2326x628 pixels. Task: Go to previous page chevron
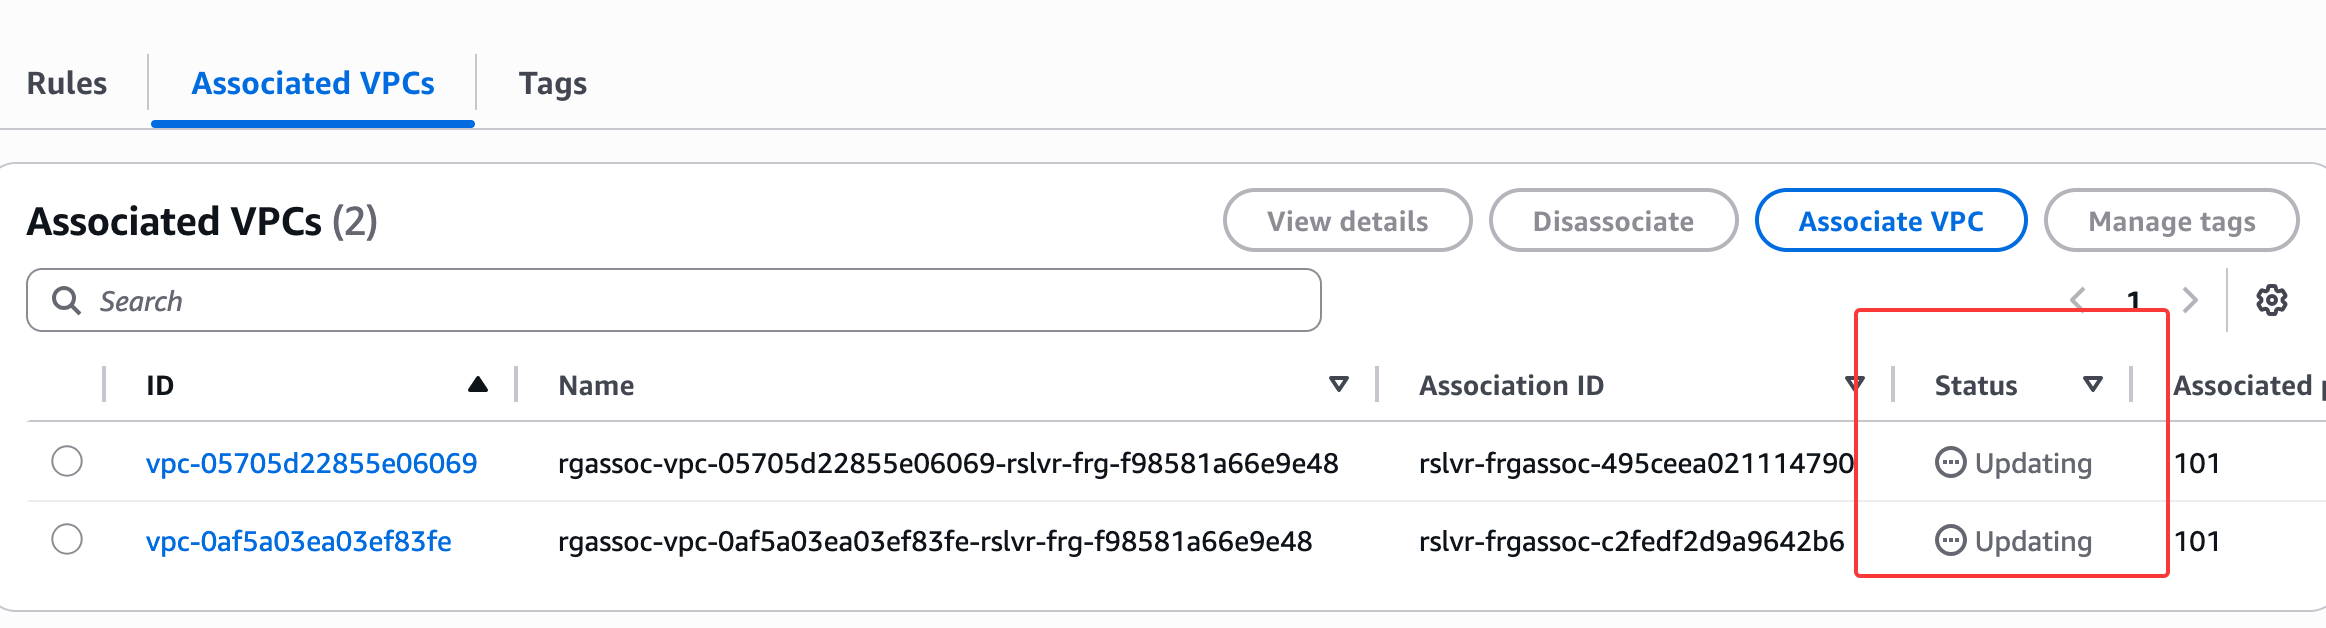(2078, 299)
